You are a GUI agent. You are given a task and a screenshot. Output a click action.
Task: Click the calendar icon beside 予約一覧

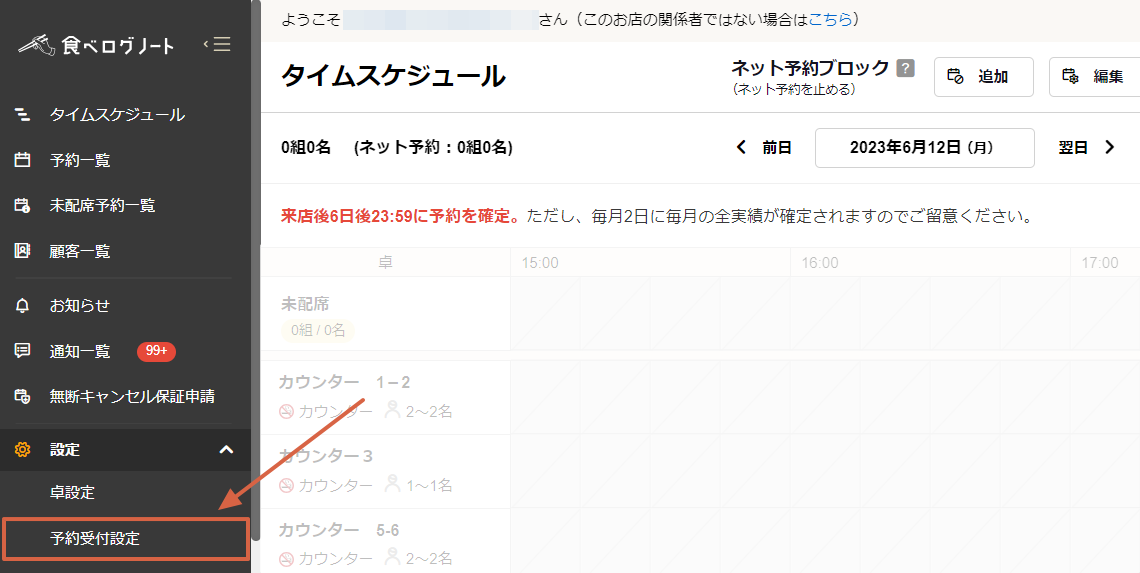(x=23, y=160)
